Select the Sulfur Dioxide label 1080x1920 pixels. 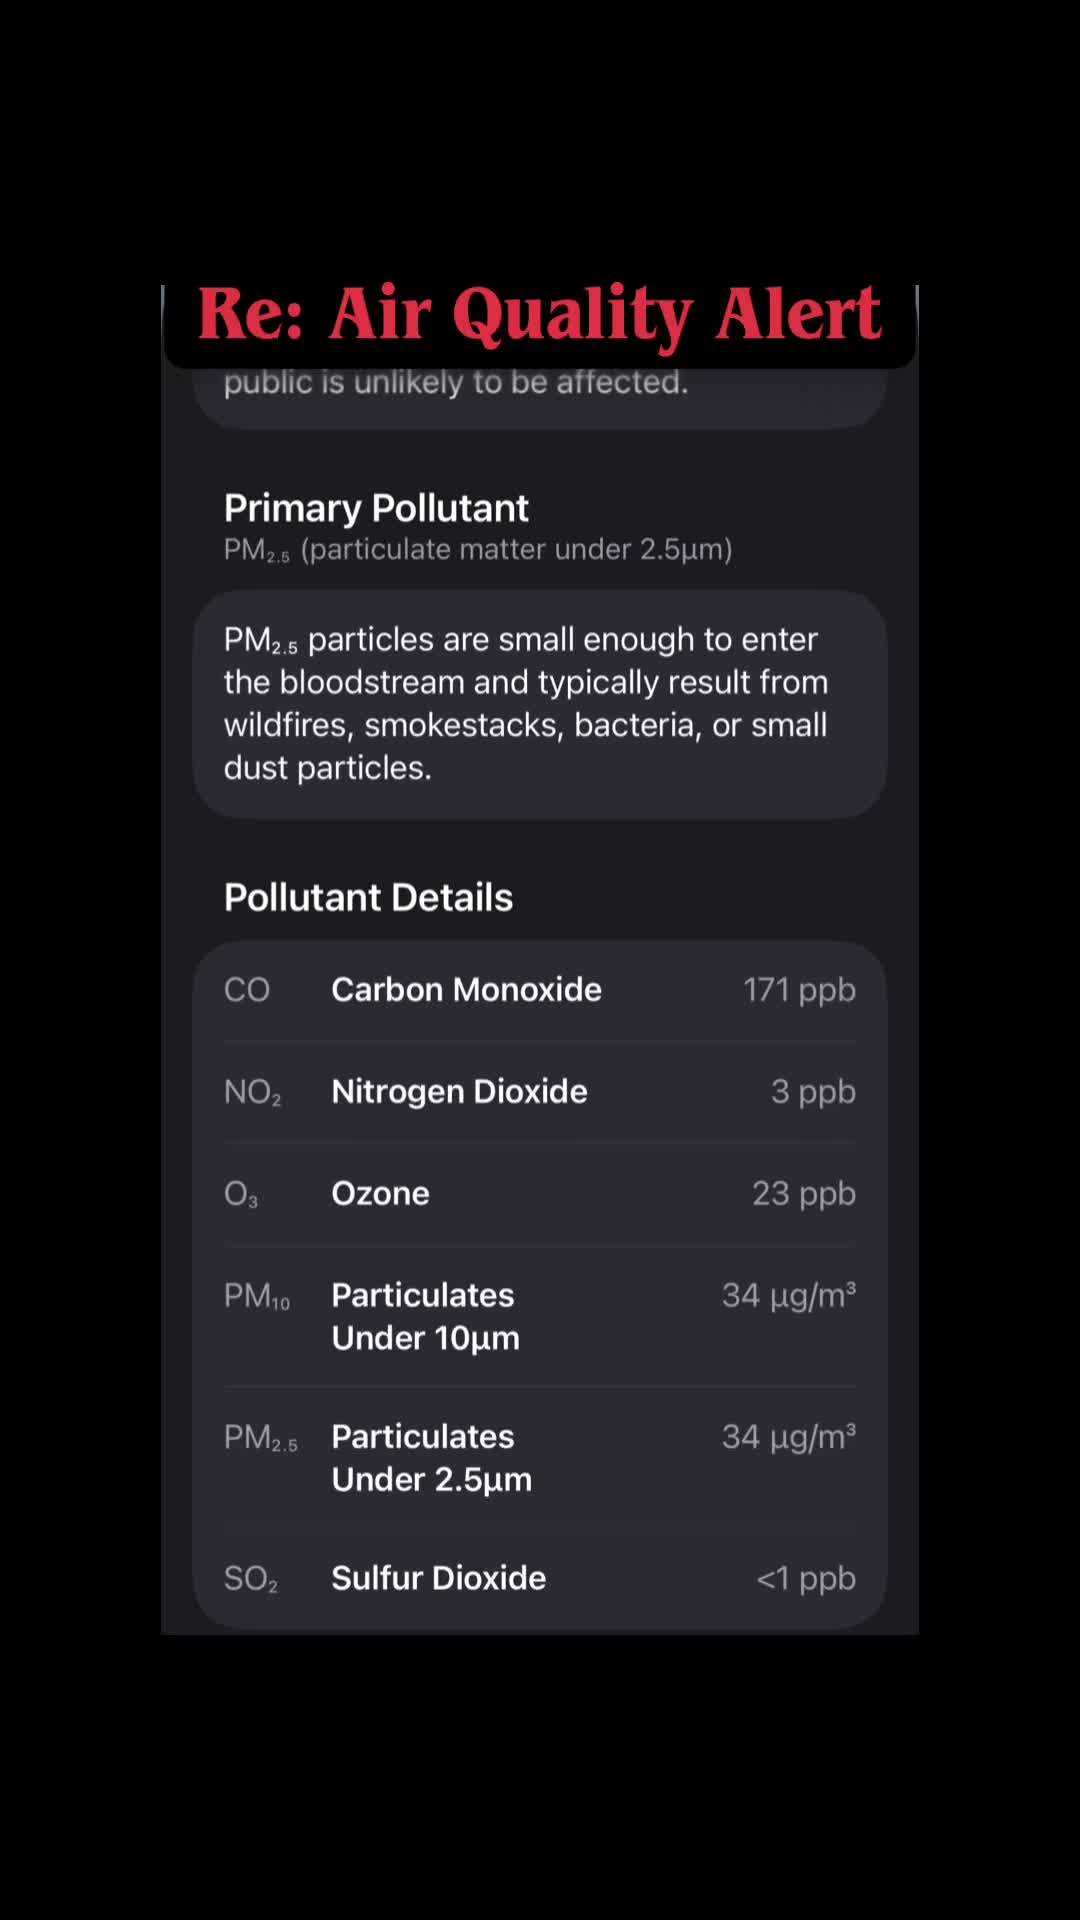point(439,1578)
